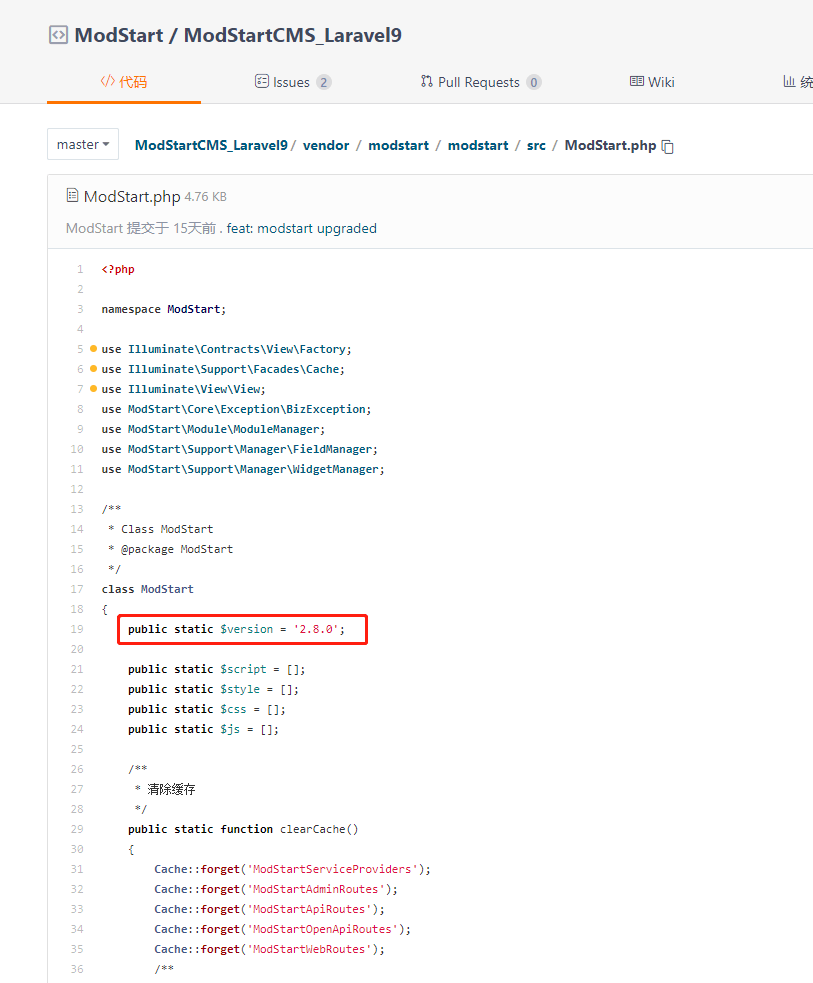
Task: Select line number 1 in the code
Action: tap(80, 269)
